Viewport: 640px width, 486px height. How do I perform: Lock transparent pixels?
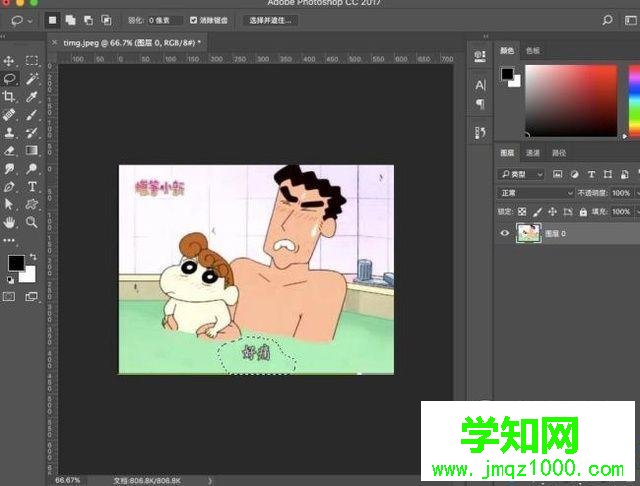[x=522, y=211]
